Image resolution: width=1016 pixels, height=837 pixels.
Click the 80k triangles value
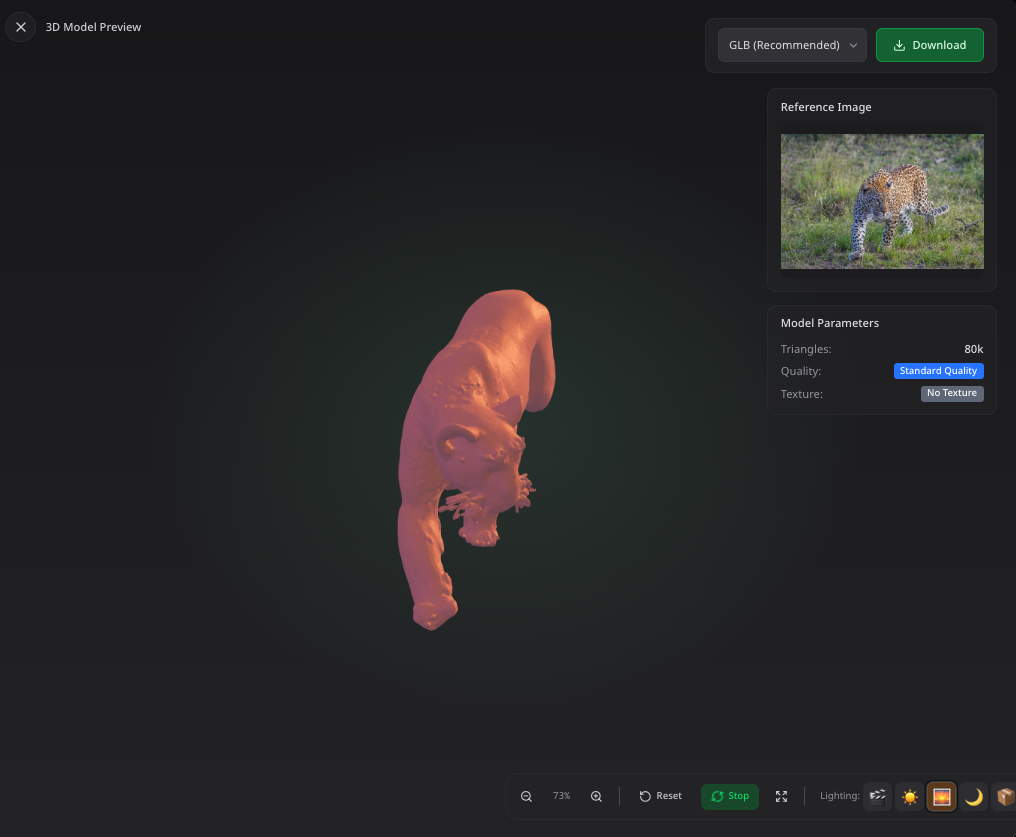[x=973, y=349]
